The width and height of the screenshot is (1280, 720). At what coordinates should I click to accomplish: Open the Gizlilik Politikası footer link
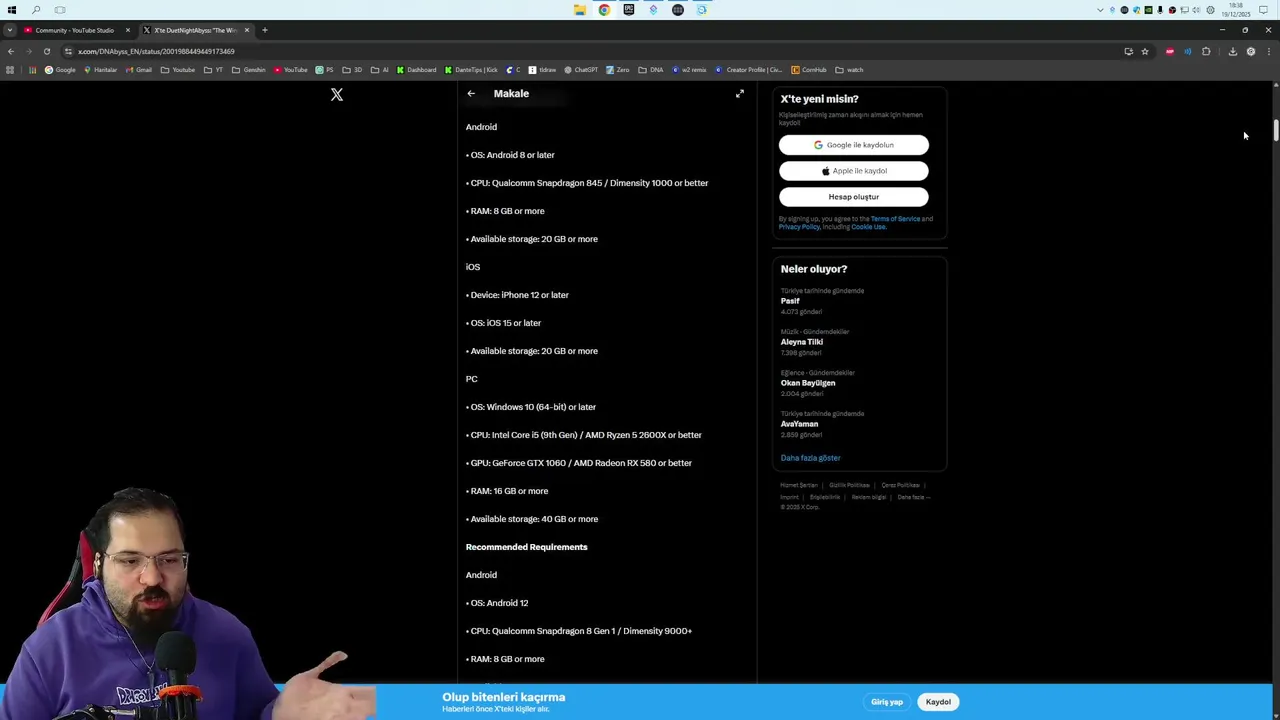coord(849,485)
